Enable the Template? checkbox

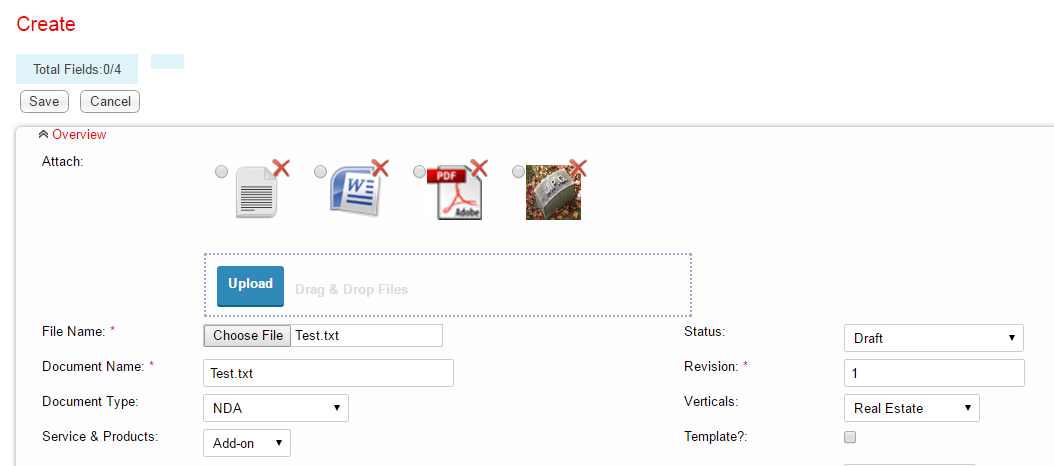pyautogui.click(x=850, y=437)
